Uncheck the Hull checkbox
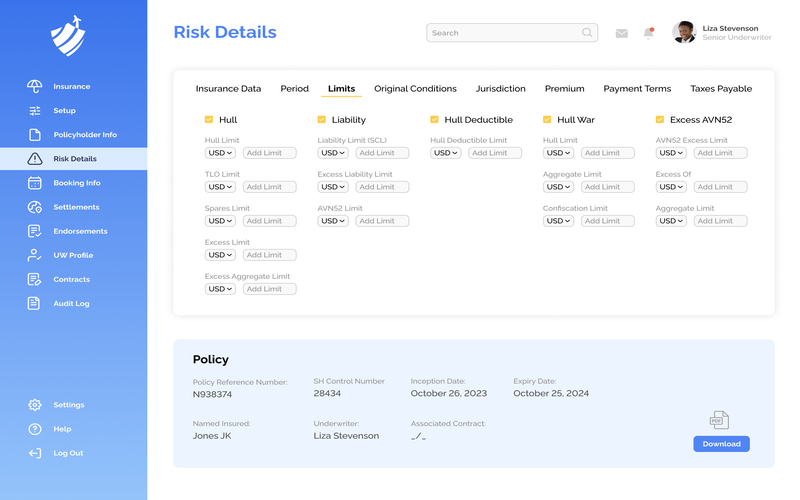Screen dimensions: 800x500 tap(209, 120)
